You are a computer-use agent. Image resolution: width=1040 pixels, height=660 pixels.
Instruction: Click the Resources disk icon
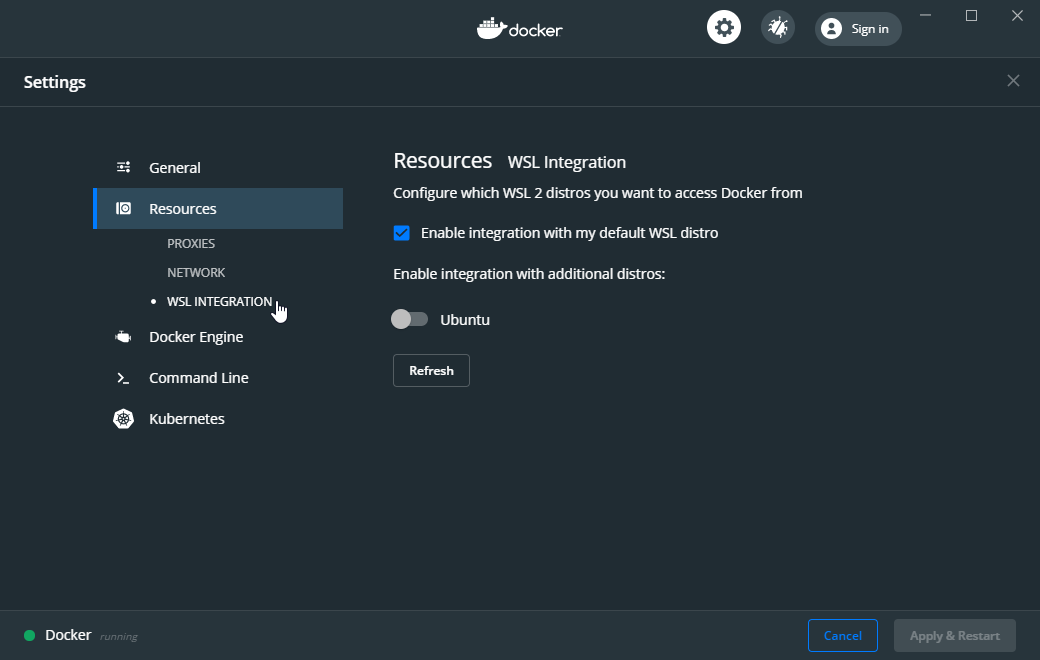(x=123, y=208)
